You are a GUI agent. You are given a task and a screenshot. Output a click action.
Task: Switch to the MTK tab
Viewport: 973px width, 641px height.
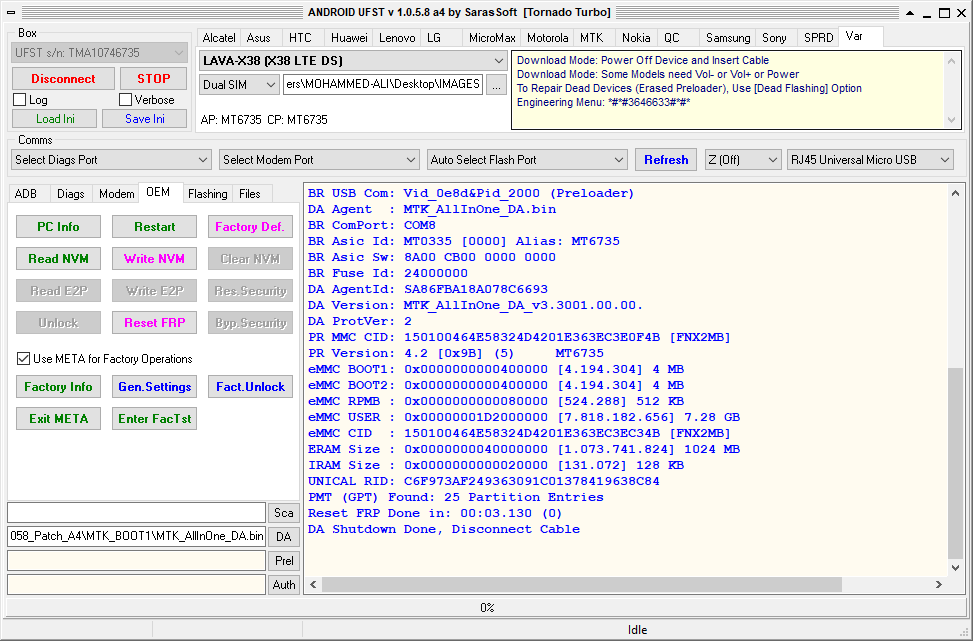point(591,38)
